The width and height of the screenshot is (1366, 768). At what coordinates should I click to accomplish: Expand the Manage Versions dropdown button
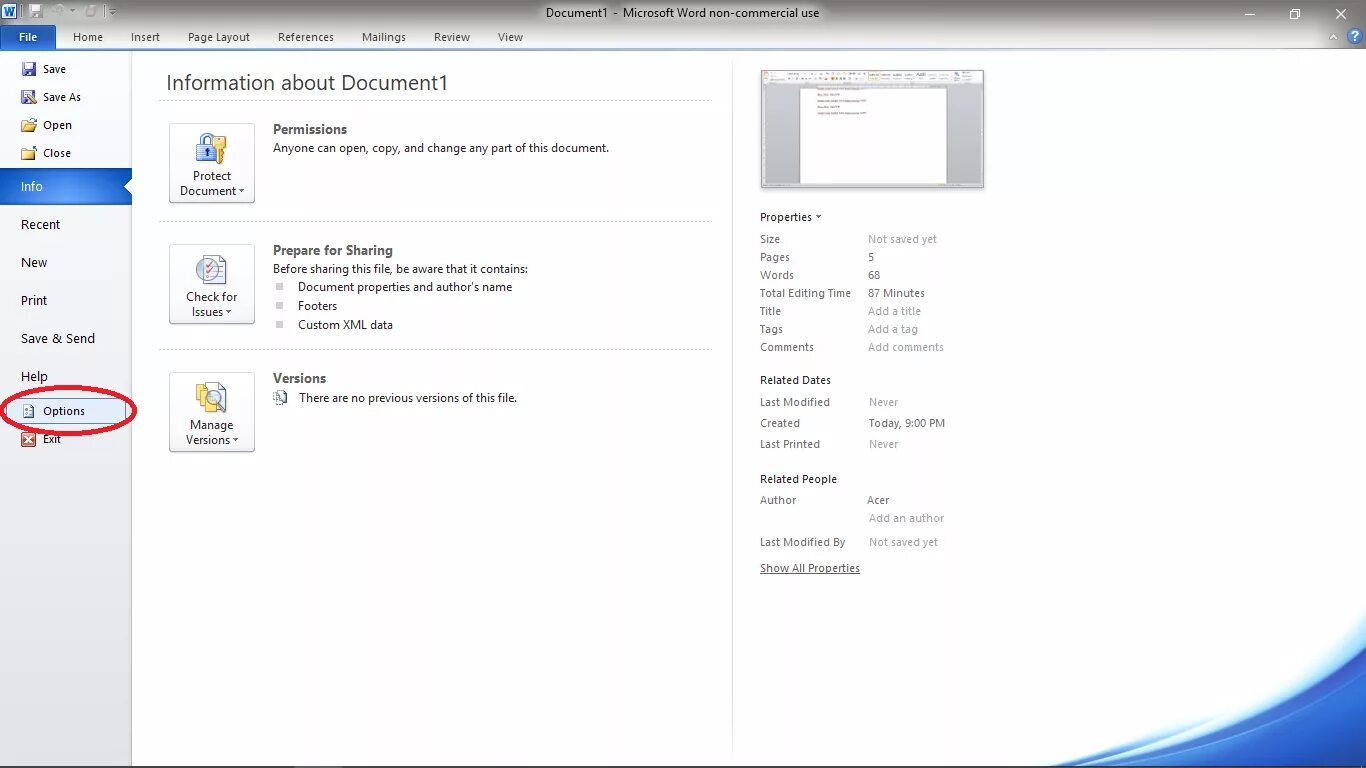click(212, 412)
